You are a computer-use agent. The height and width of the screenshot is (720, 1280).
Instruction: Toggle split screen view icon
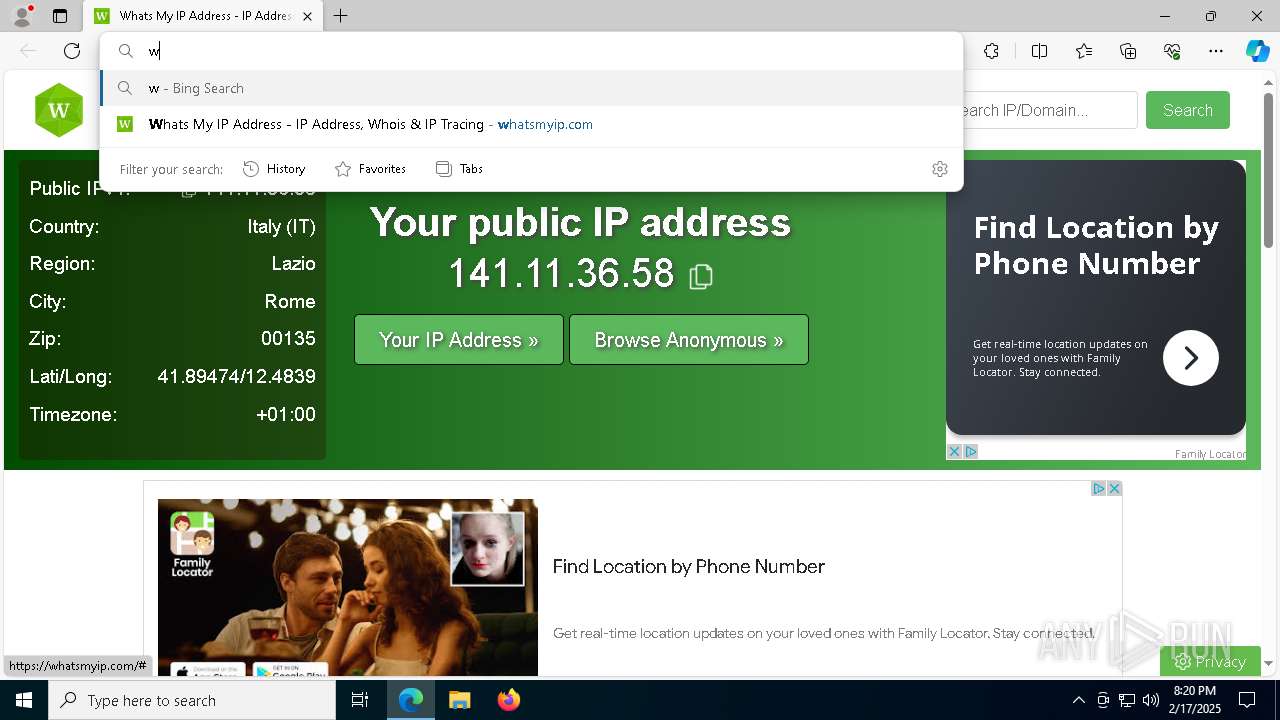click(x=1039, y=51)
